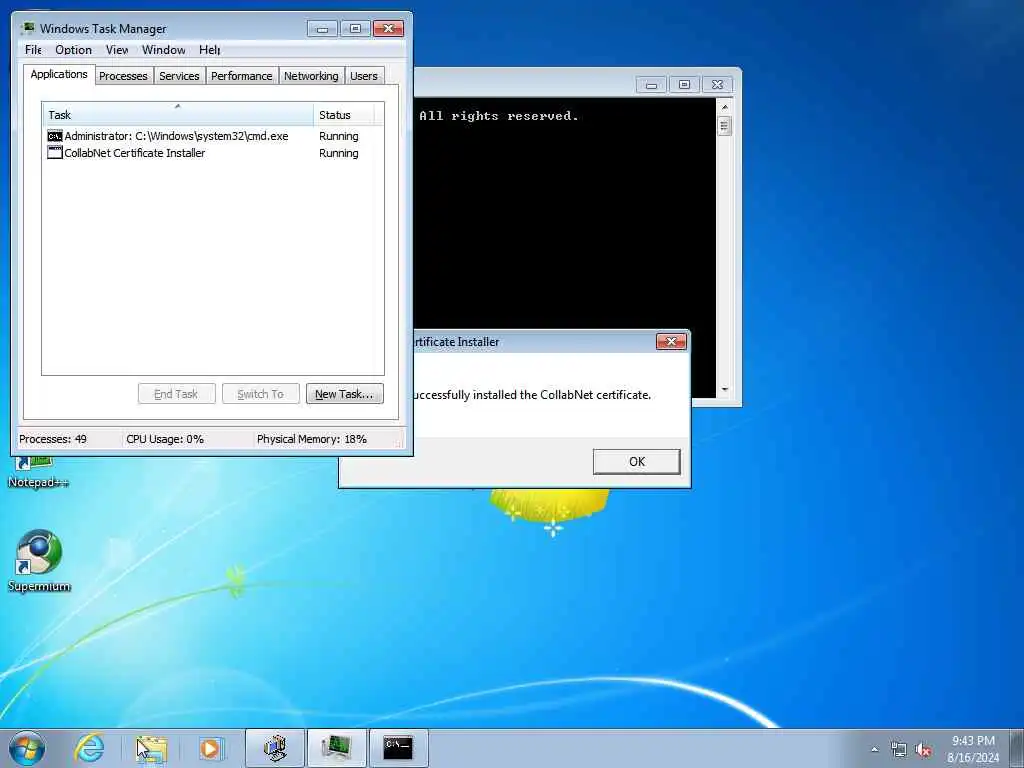1024x768 pixels.
Task: Open View menu in Task Manager
Action: point(118,50)
